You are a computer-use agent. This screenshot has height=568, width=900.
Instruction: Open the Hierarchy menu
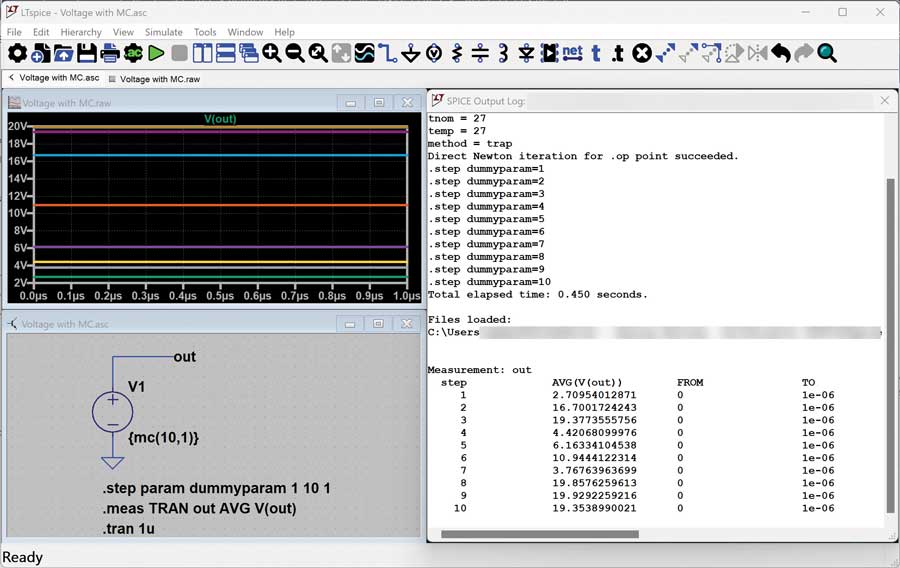(81, 32)
